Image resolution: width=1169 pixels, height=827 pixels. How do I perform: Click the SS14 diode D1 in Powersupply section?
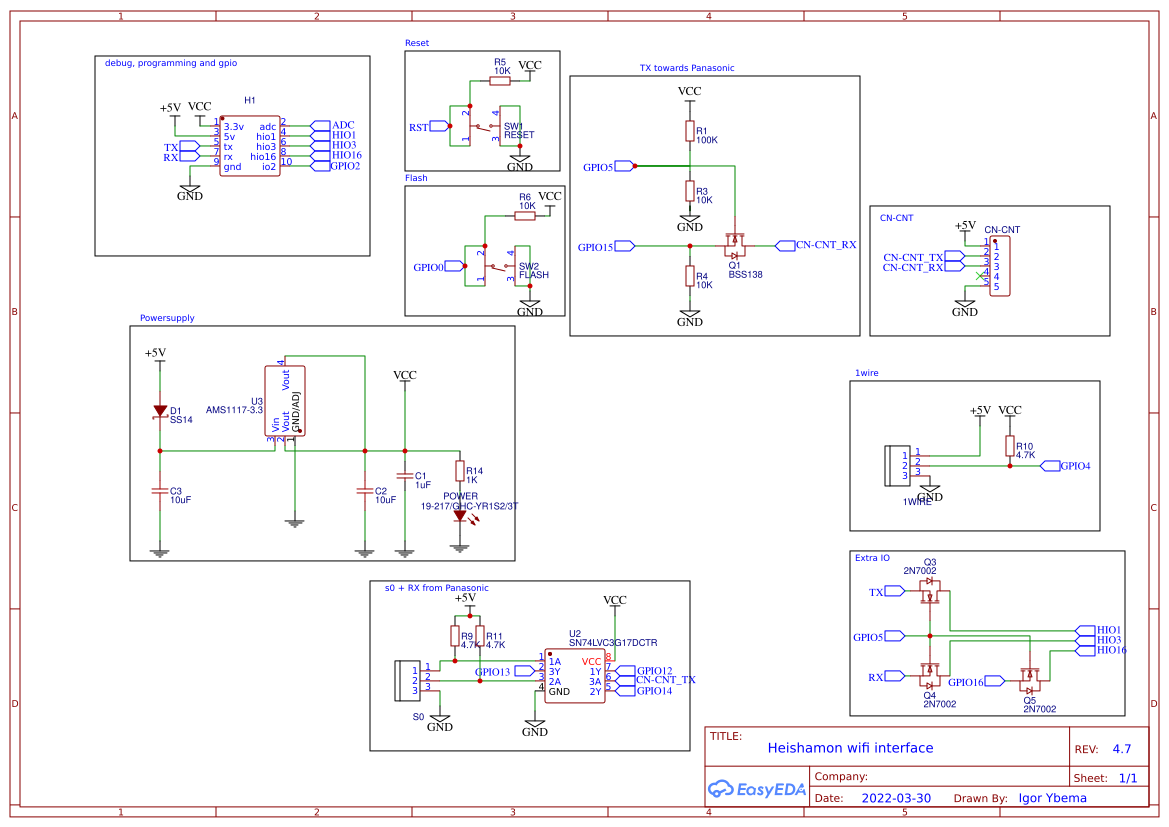coord(160,410)
